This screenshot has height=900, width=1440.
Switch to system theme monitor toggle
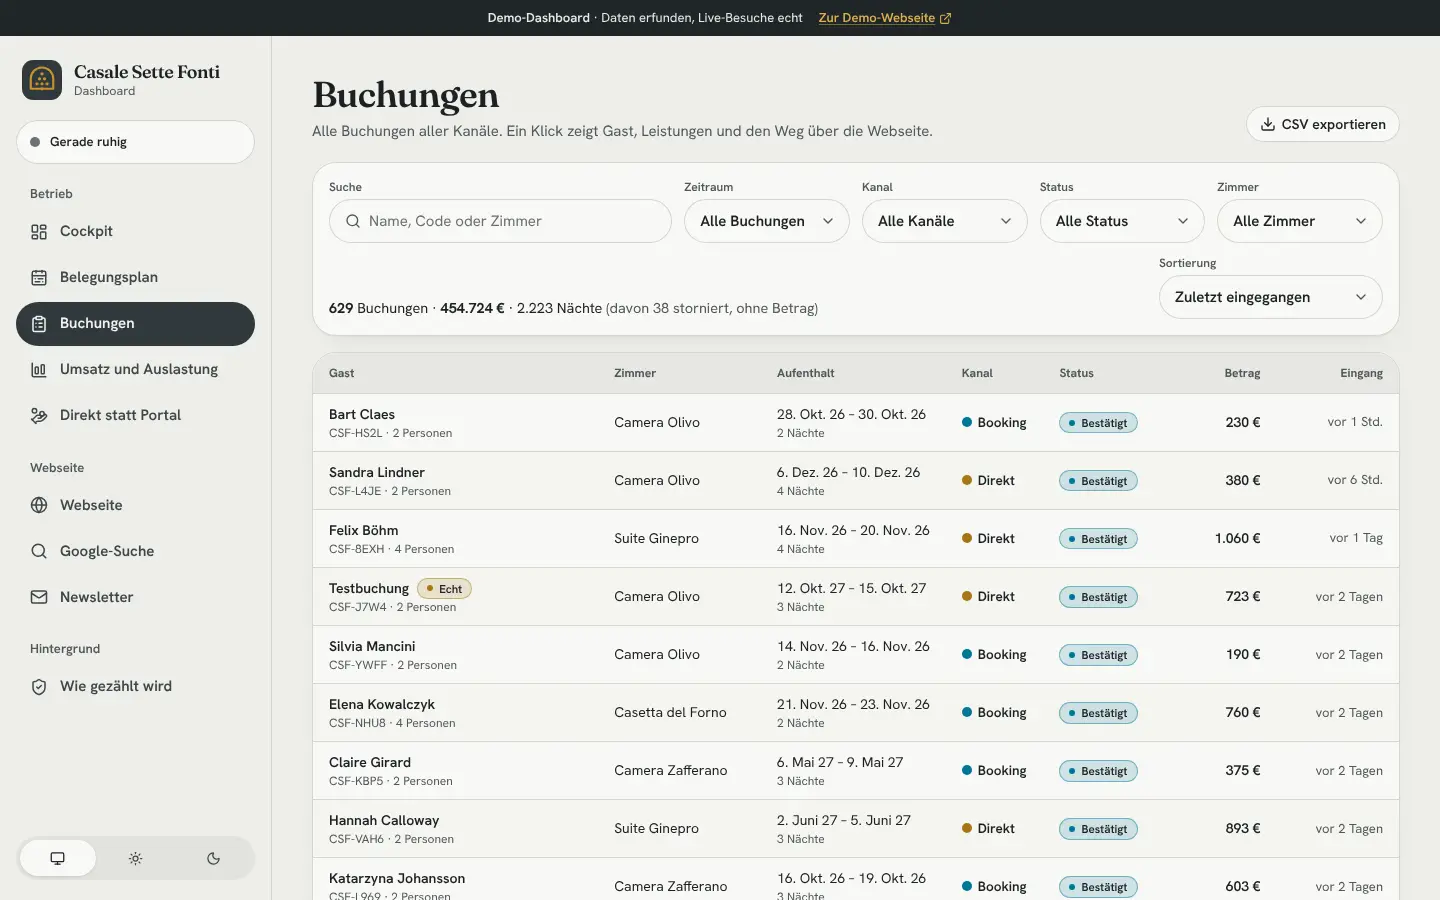58,858
